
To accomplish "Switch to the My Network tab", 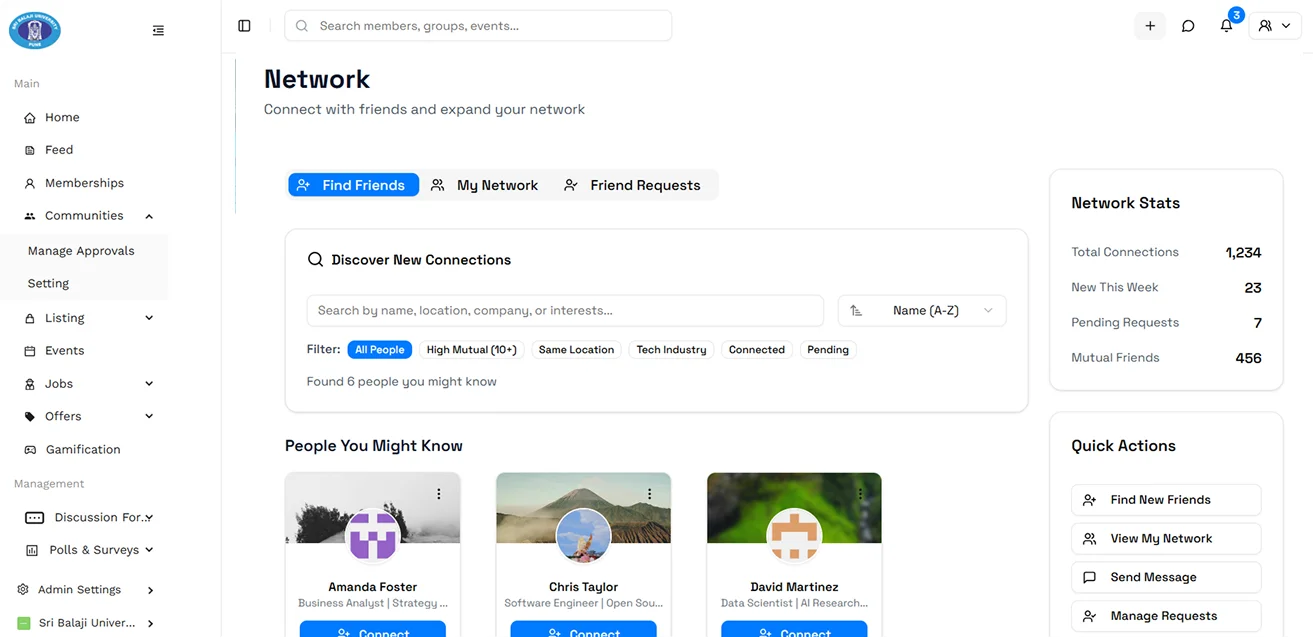I will click(485, 185).
